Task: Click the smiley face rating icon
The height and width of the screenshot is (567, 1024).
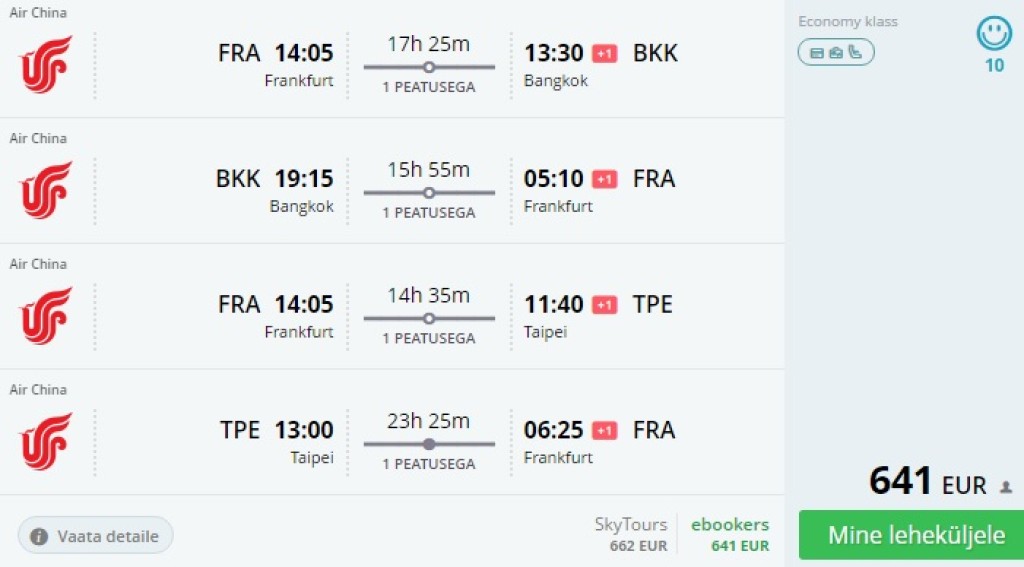Action: [994, 34]
